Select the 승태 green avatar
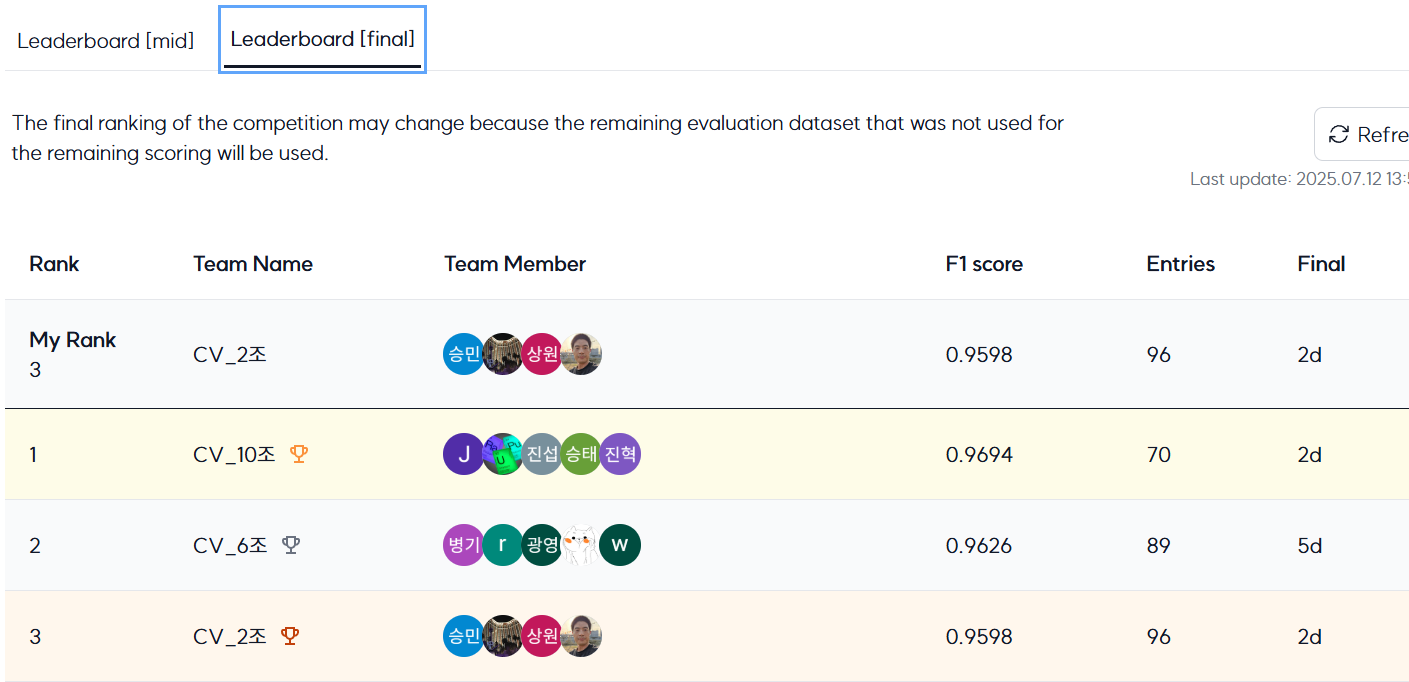 (x=581, y=454)
